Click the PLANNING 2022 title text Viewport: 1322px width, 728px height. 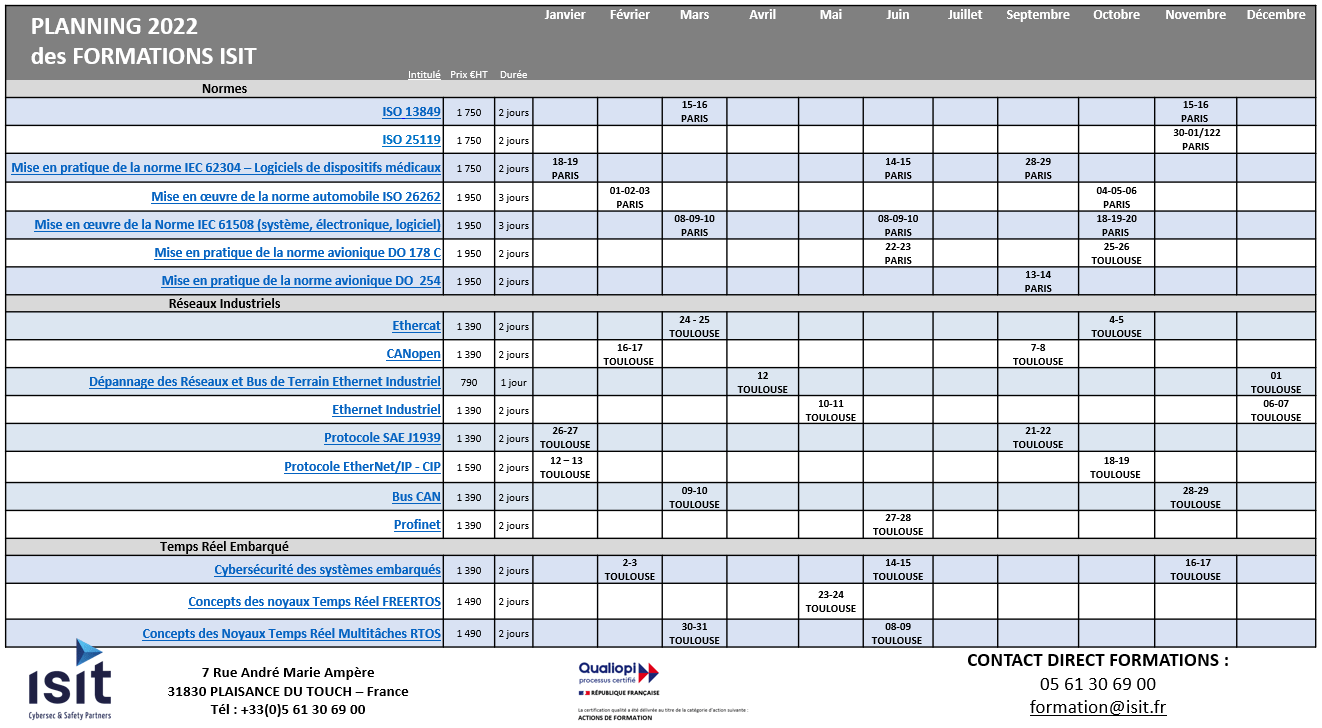114,27
